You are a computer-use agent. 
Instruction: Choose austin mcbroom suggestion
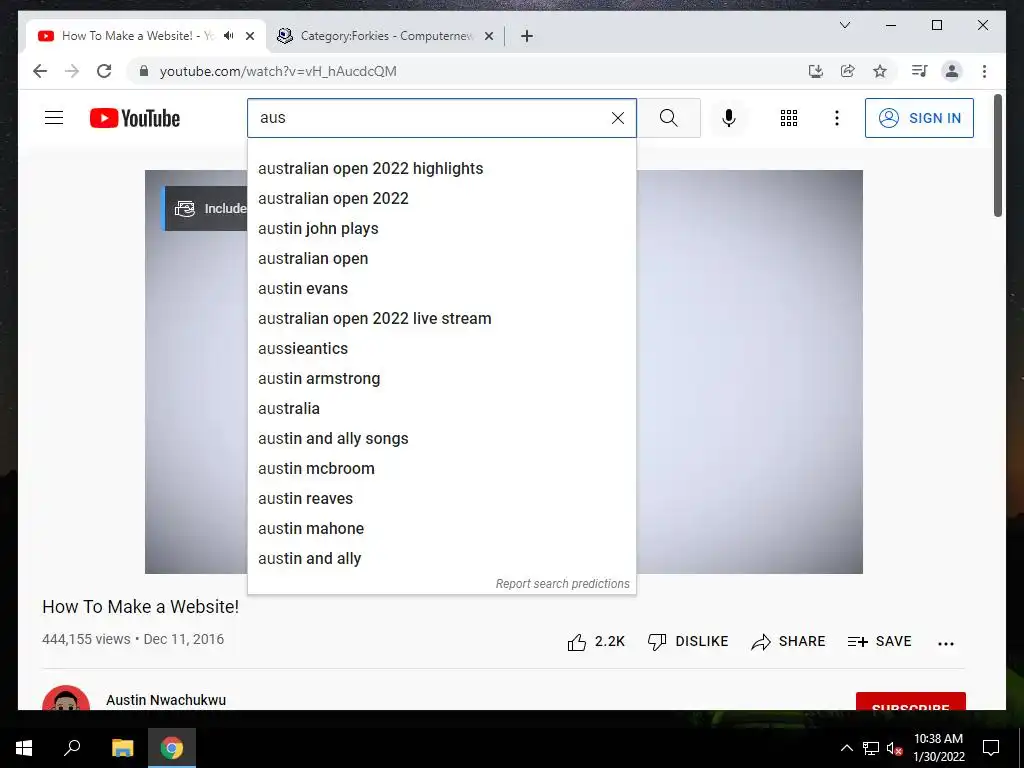pyautogui.click(x=442, y=469)
